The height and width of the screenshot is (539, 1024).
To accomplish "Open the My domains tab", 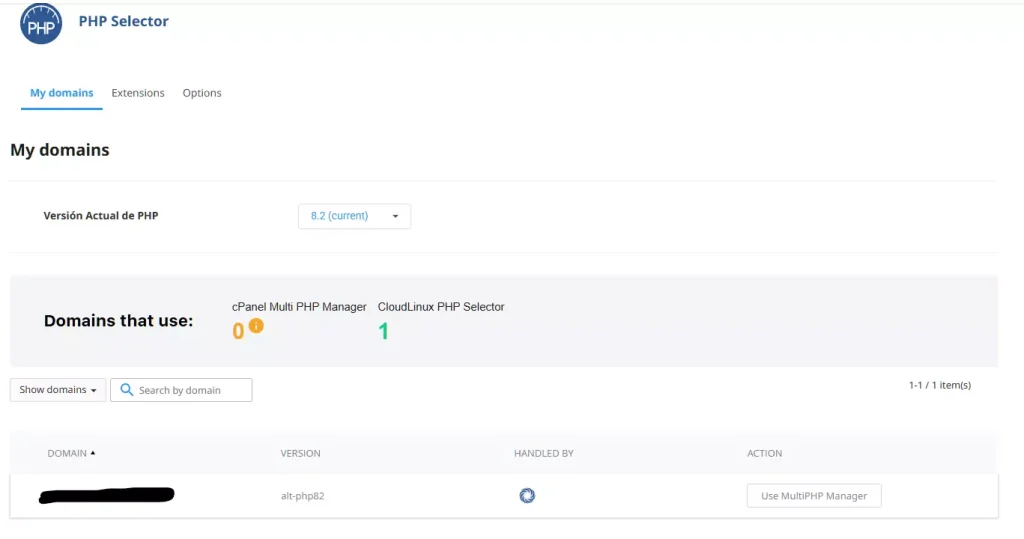I will (61, 93).
